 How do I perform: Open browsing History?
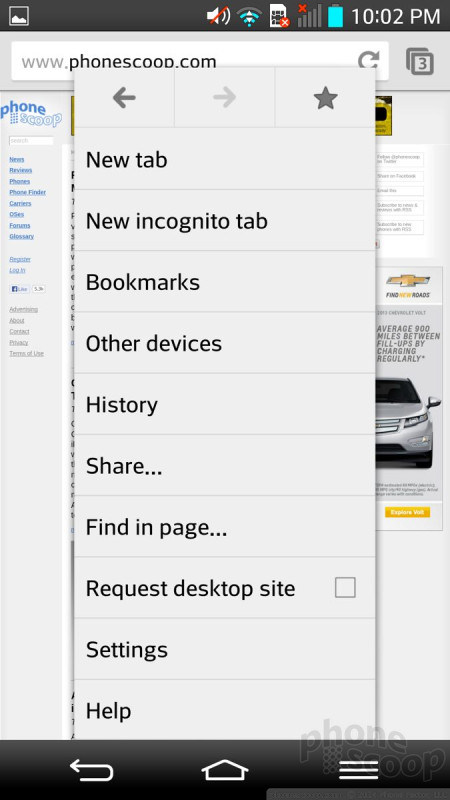pos(225,404)
